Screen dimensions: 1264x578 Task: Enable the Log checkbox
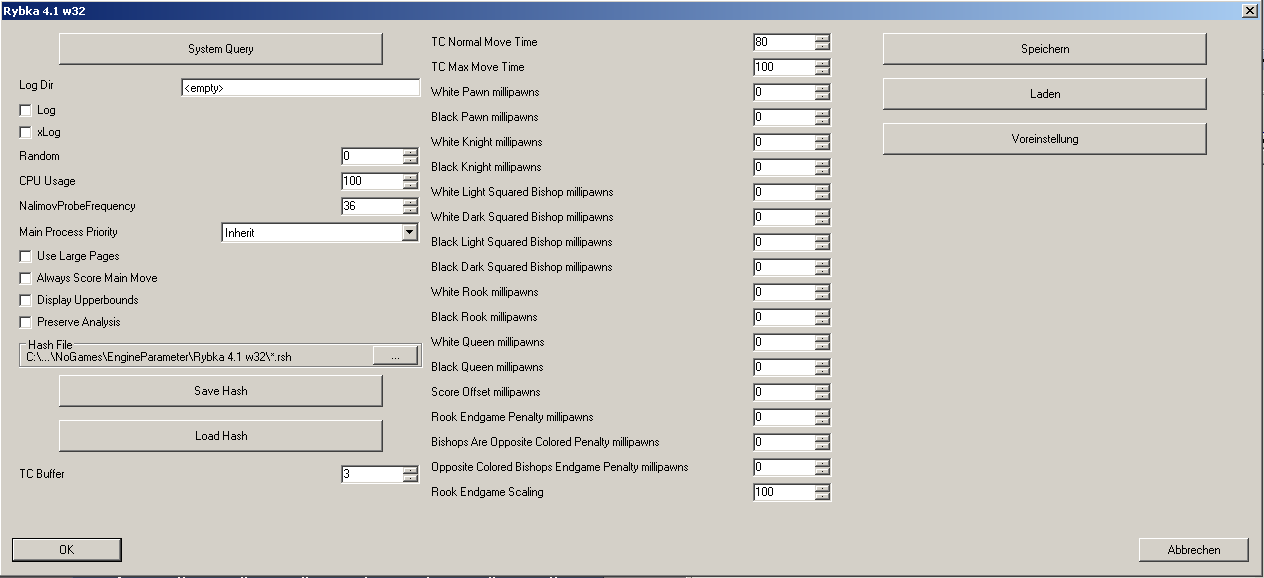tap(26, 110)
